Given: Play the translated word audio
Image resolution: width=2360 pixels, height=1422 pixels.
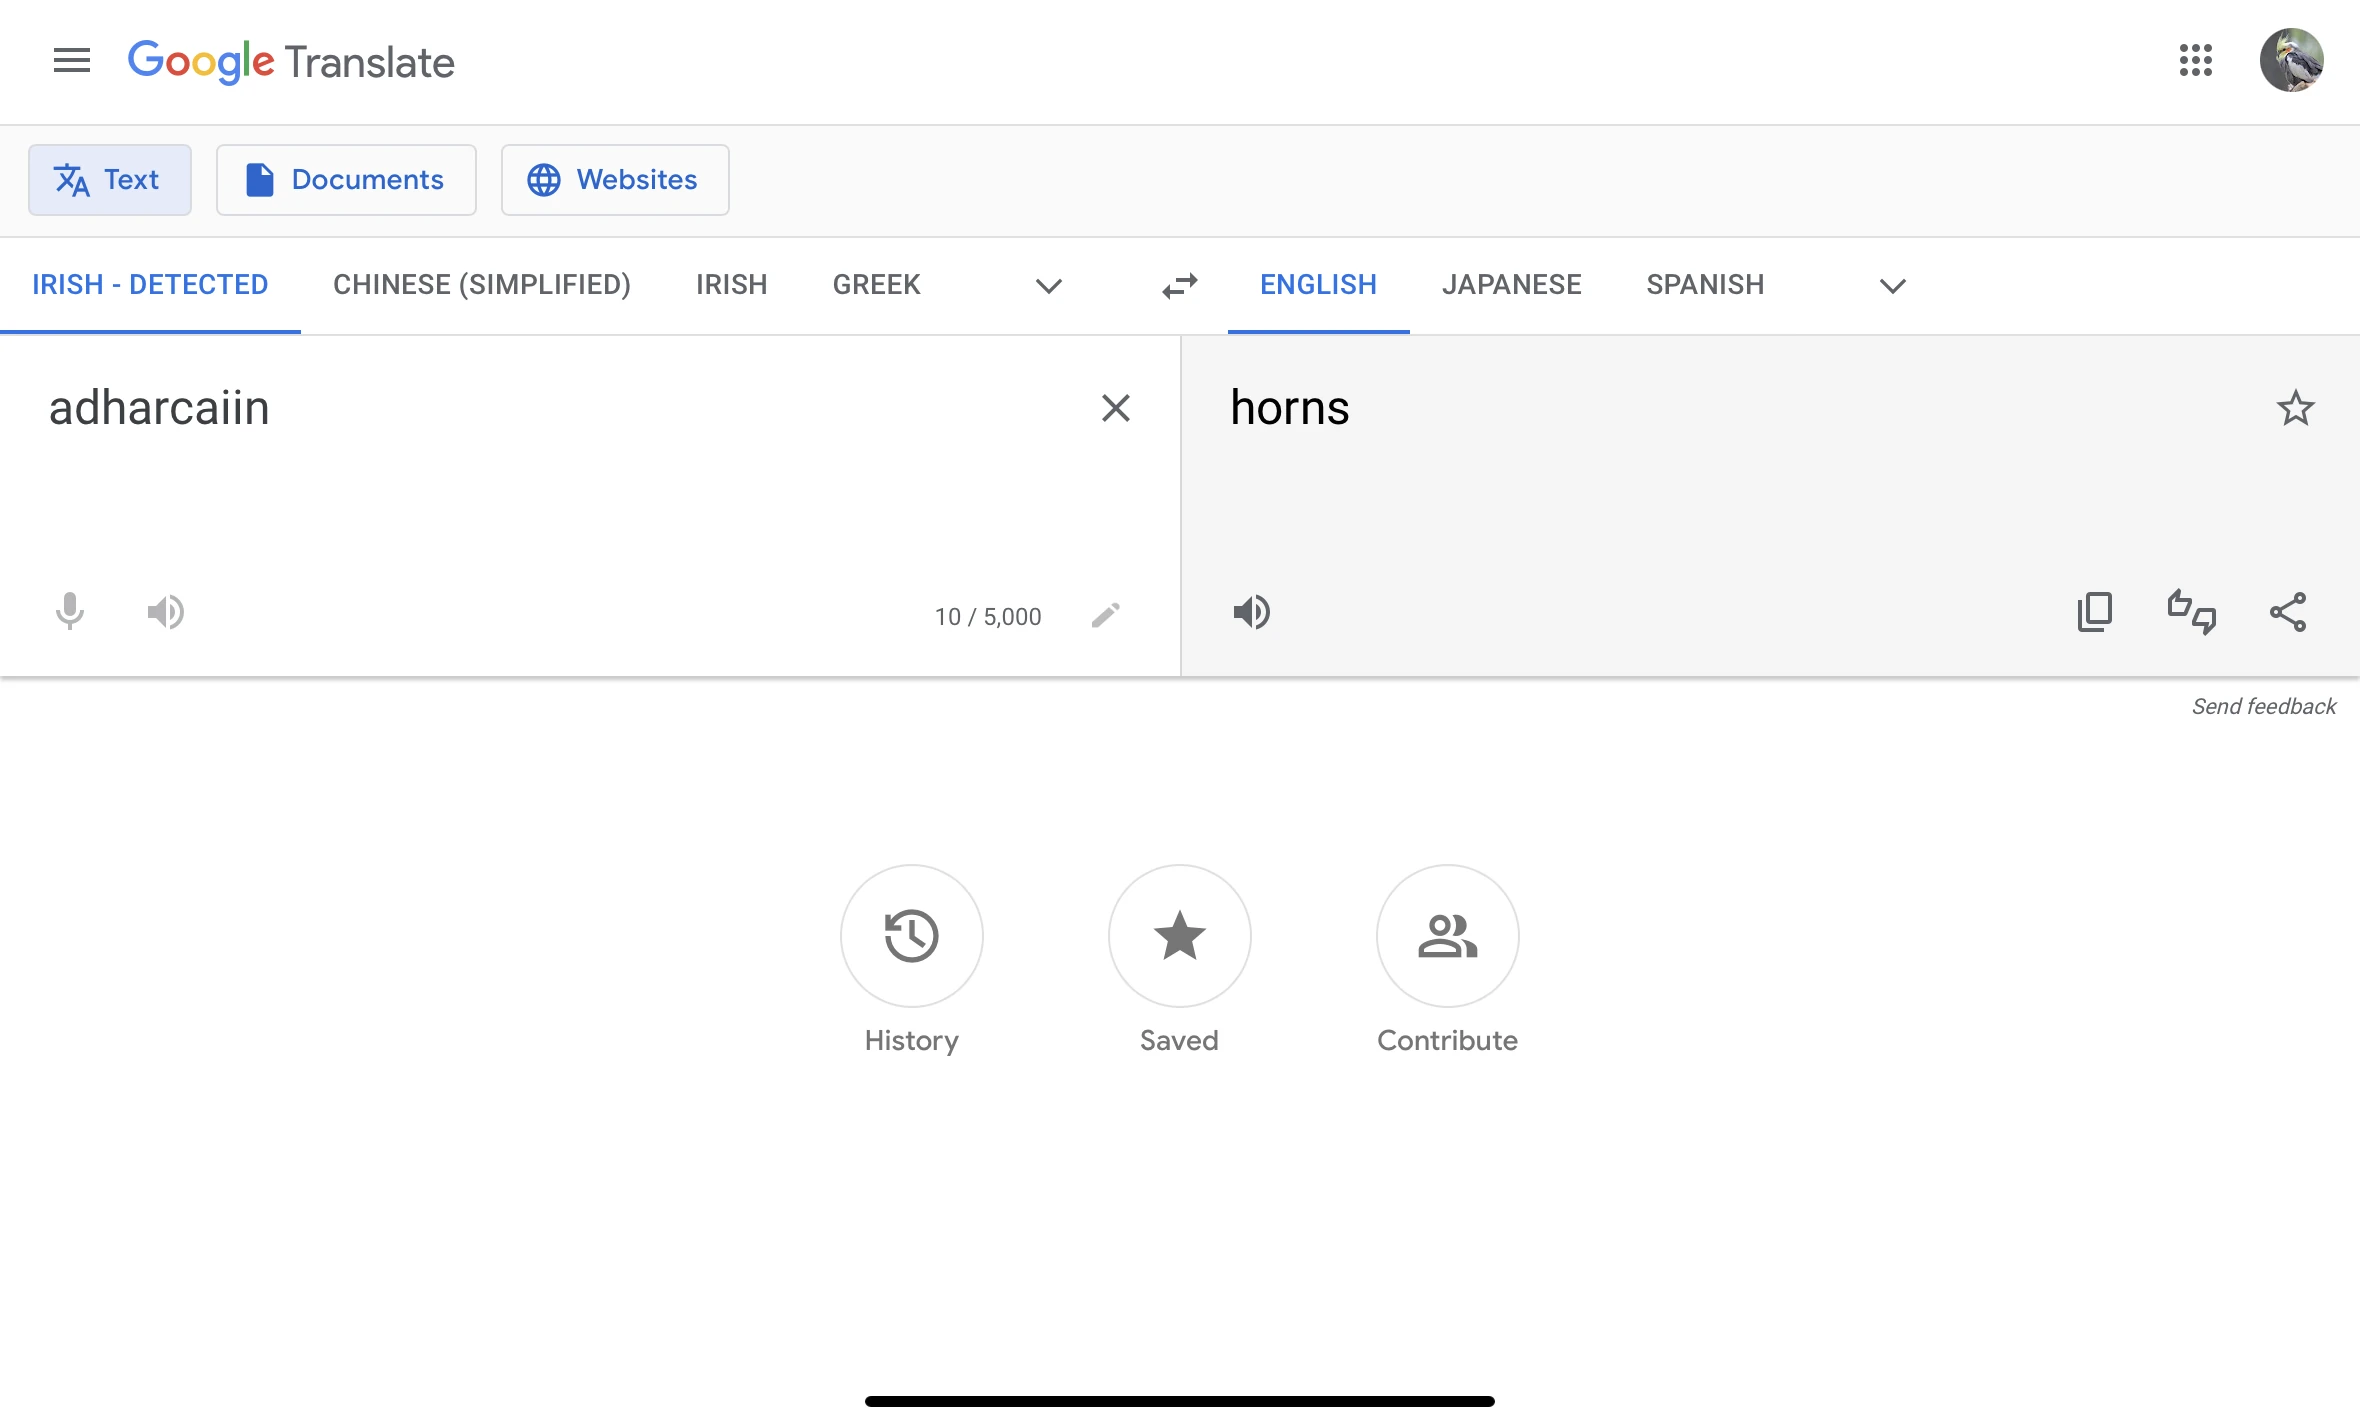Looking at the screenshot, I should click(1252, 612).
